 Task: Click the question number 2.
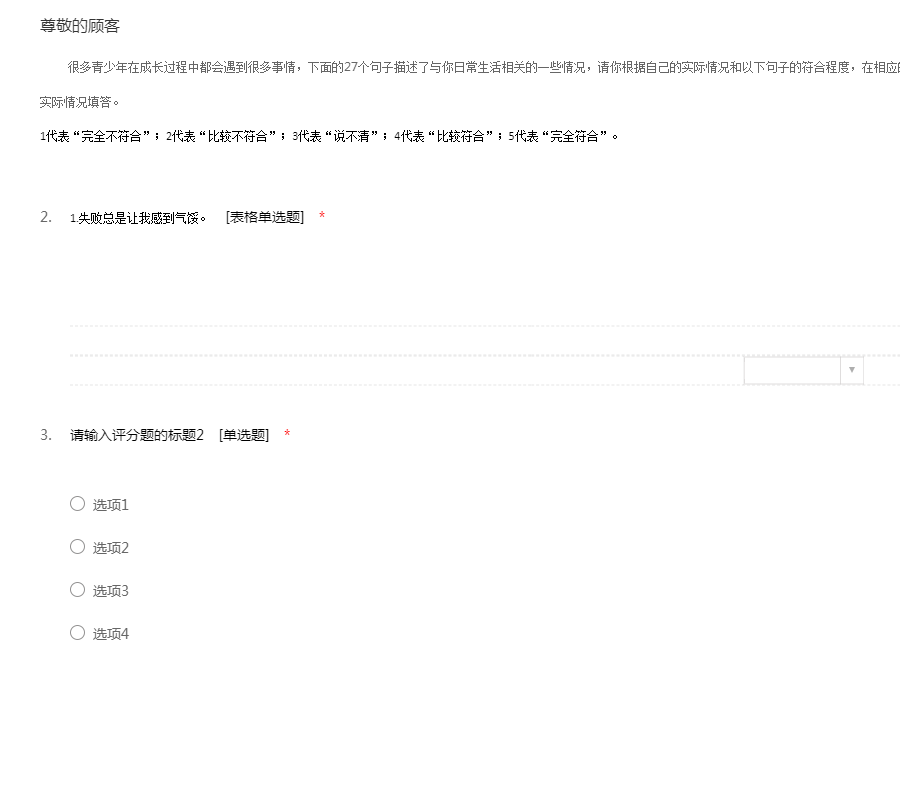pyautogui.click(x=46, y=217)
